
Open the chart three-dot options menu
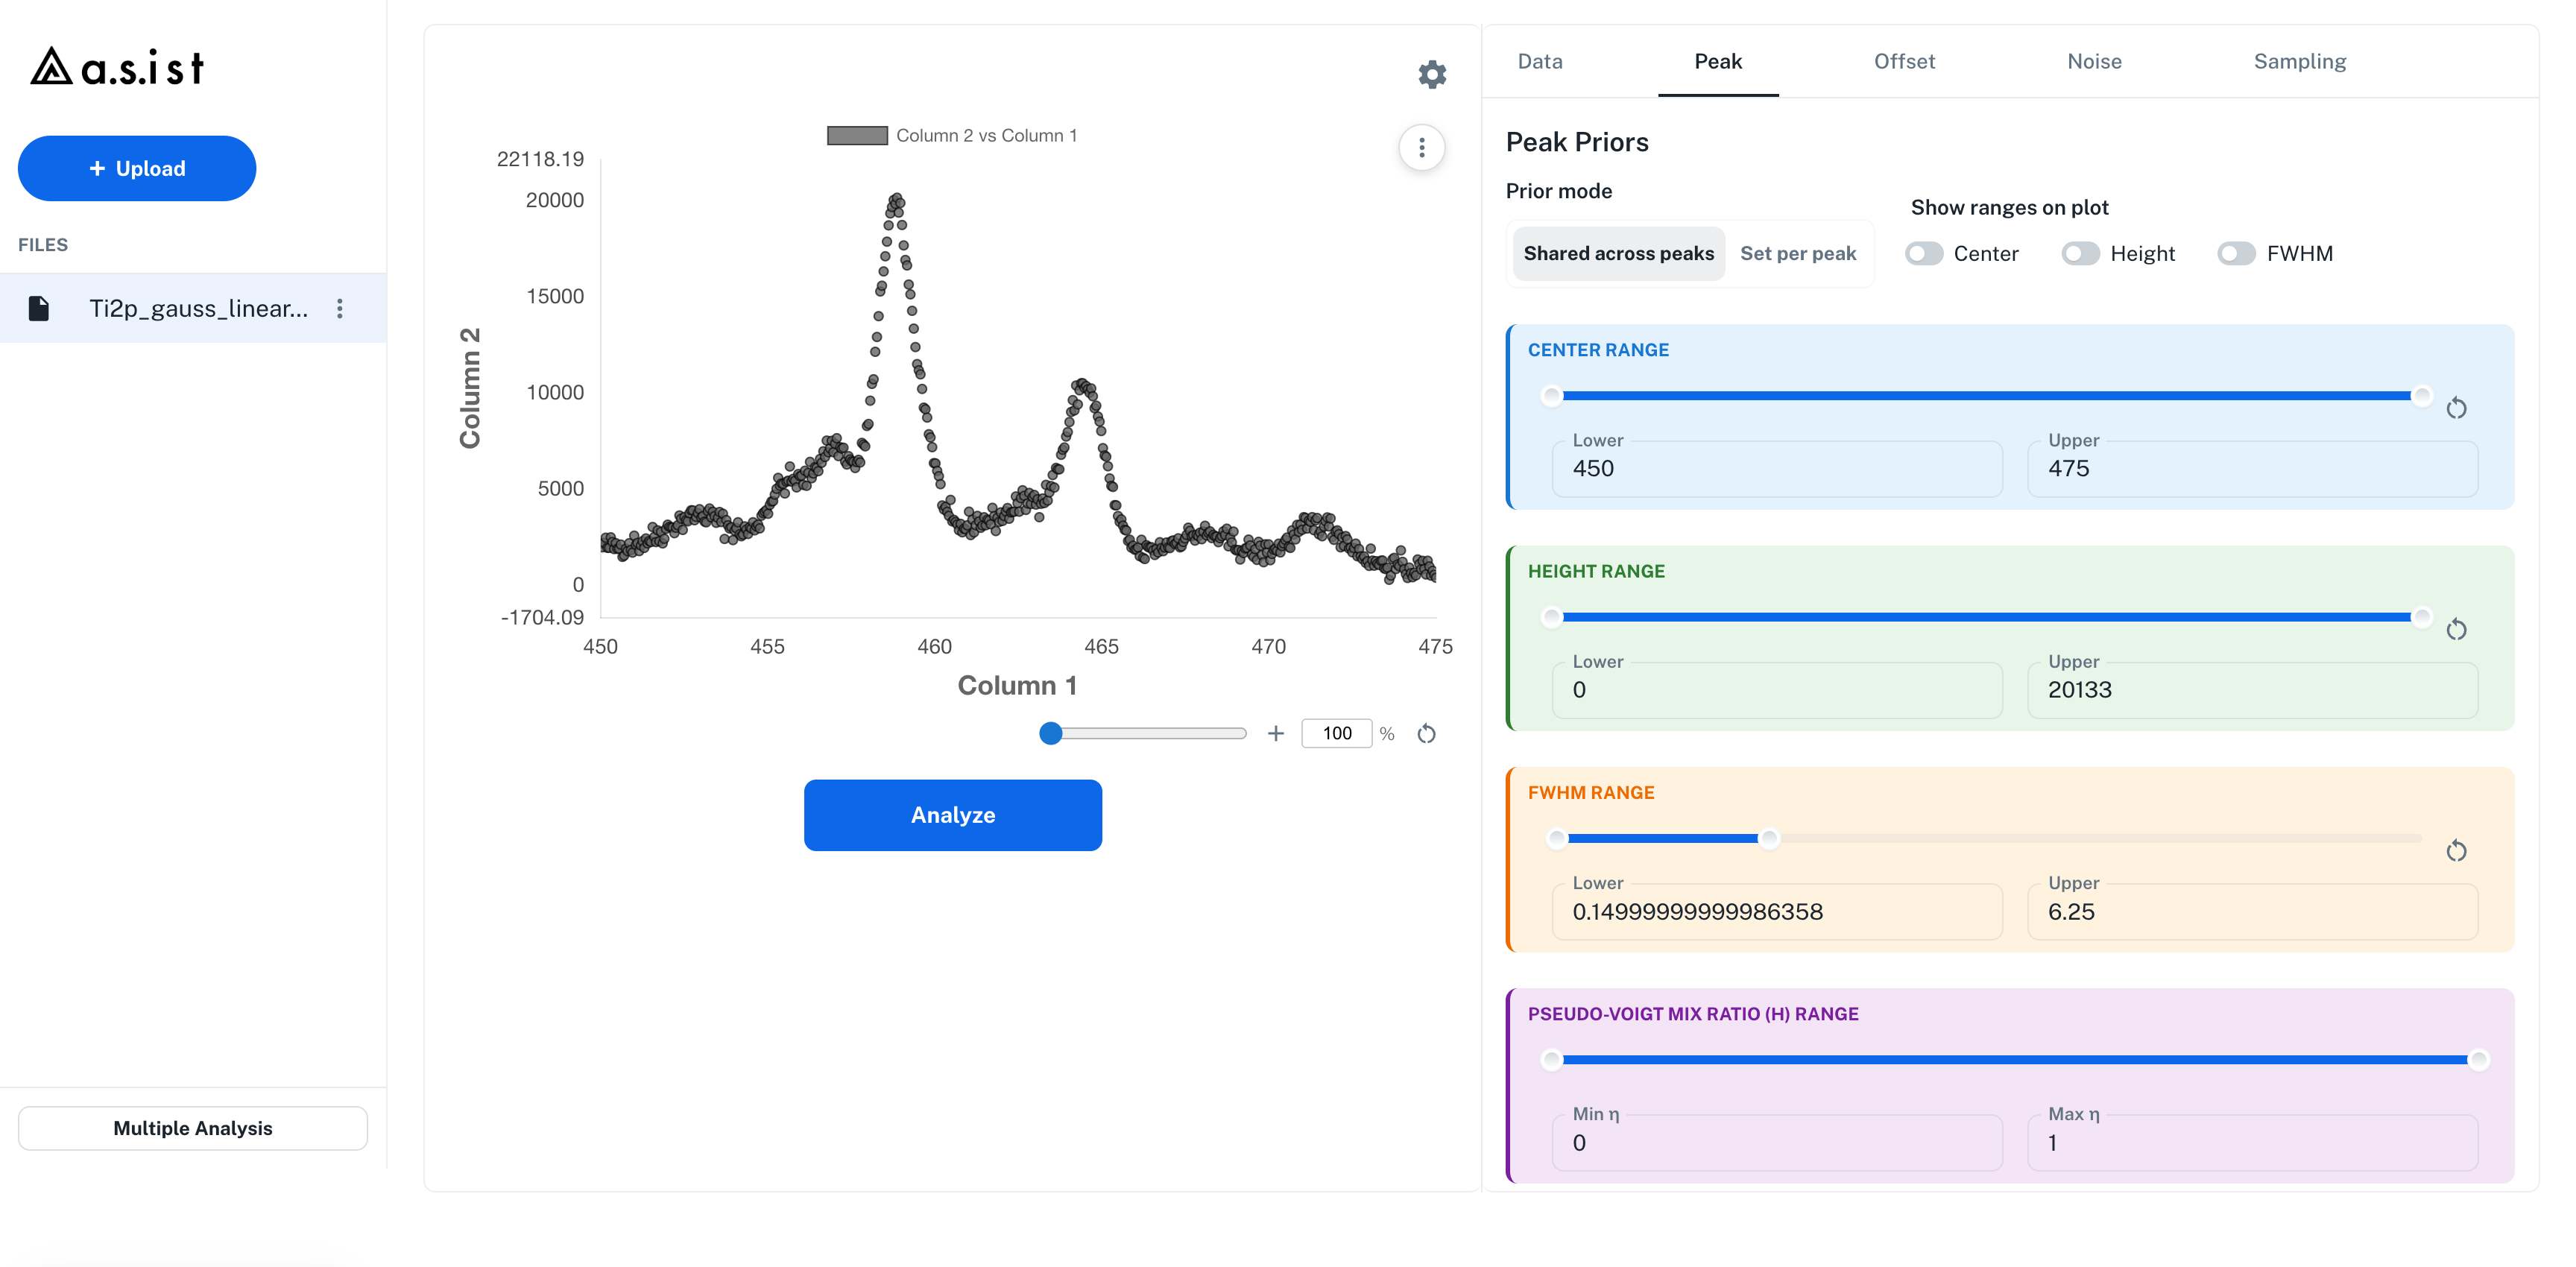(1421, 148)
